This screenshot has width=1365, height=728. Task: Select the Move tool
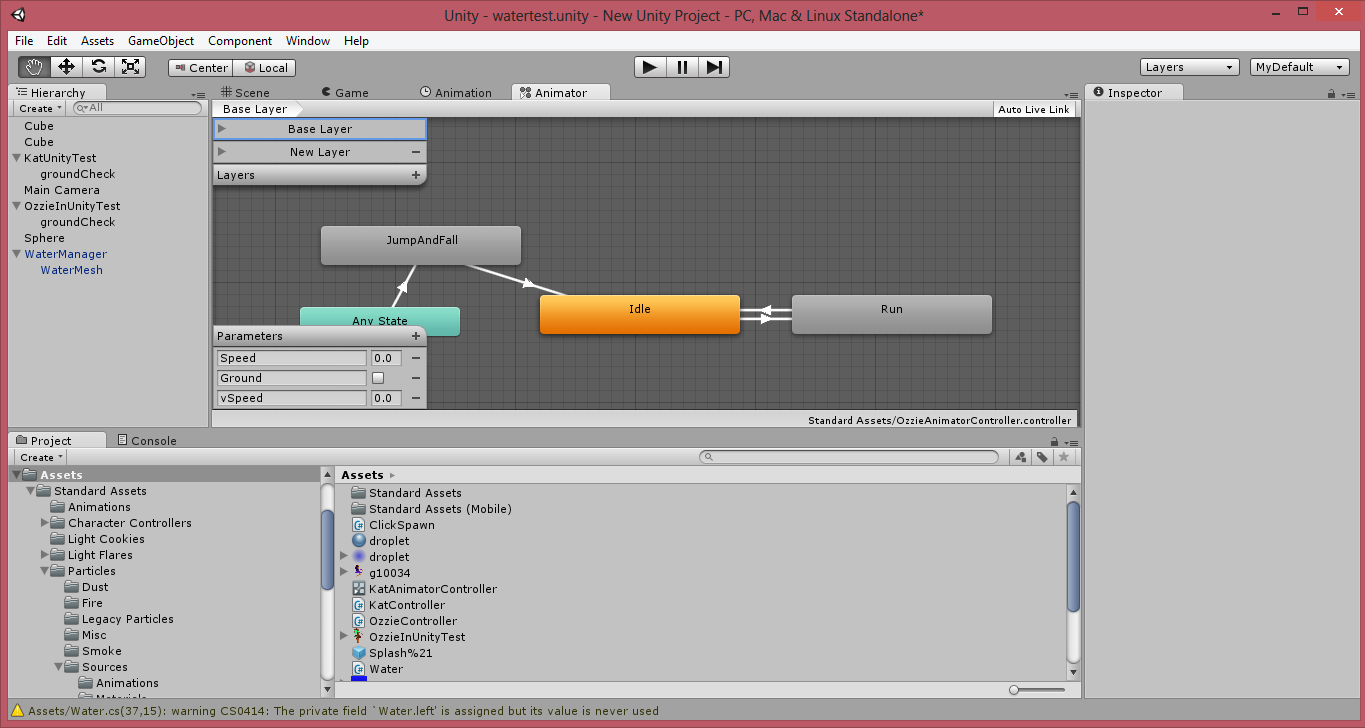[x=66, y=67]
